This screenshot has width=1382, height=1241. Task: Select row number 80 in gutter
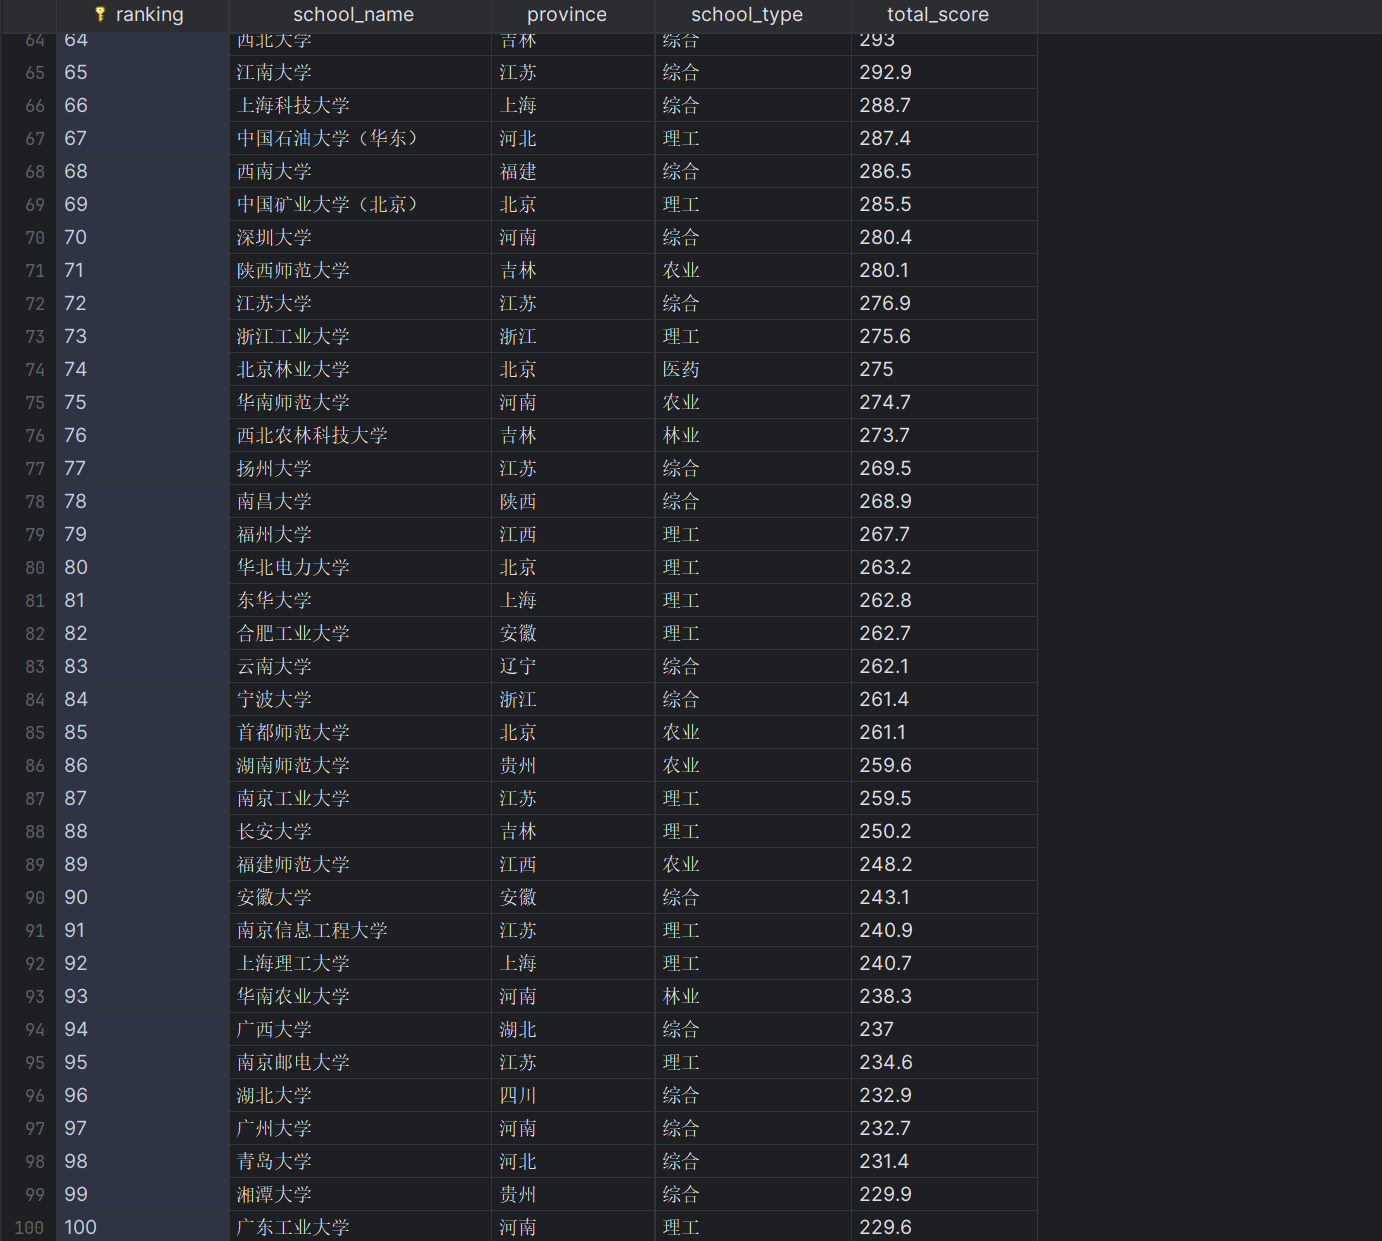point(35,568)
